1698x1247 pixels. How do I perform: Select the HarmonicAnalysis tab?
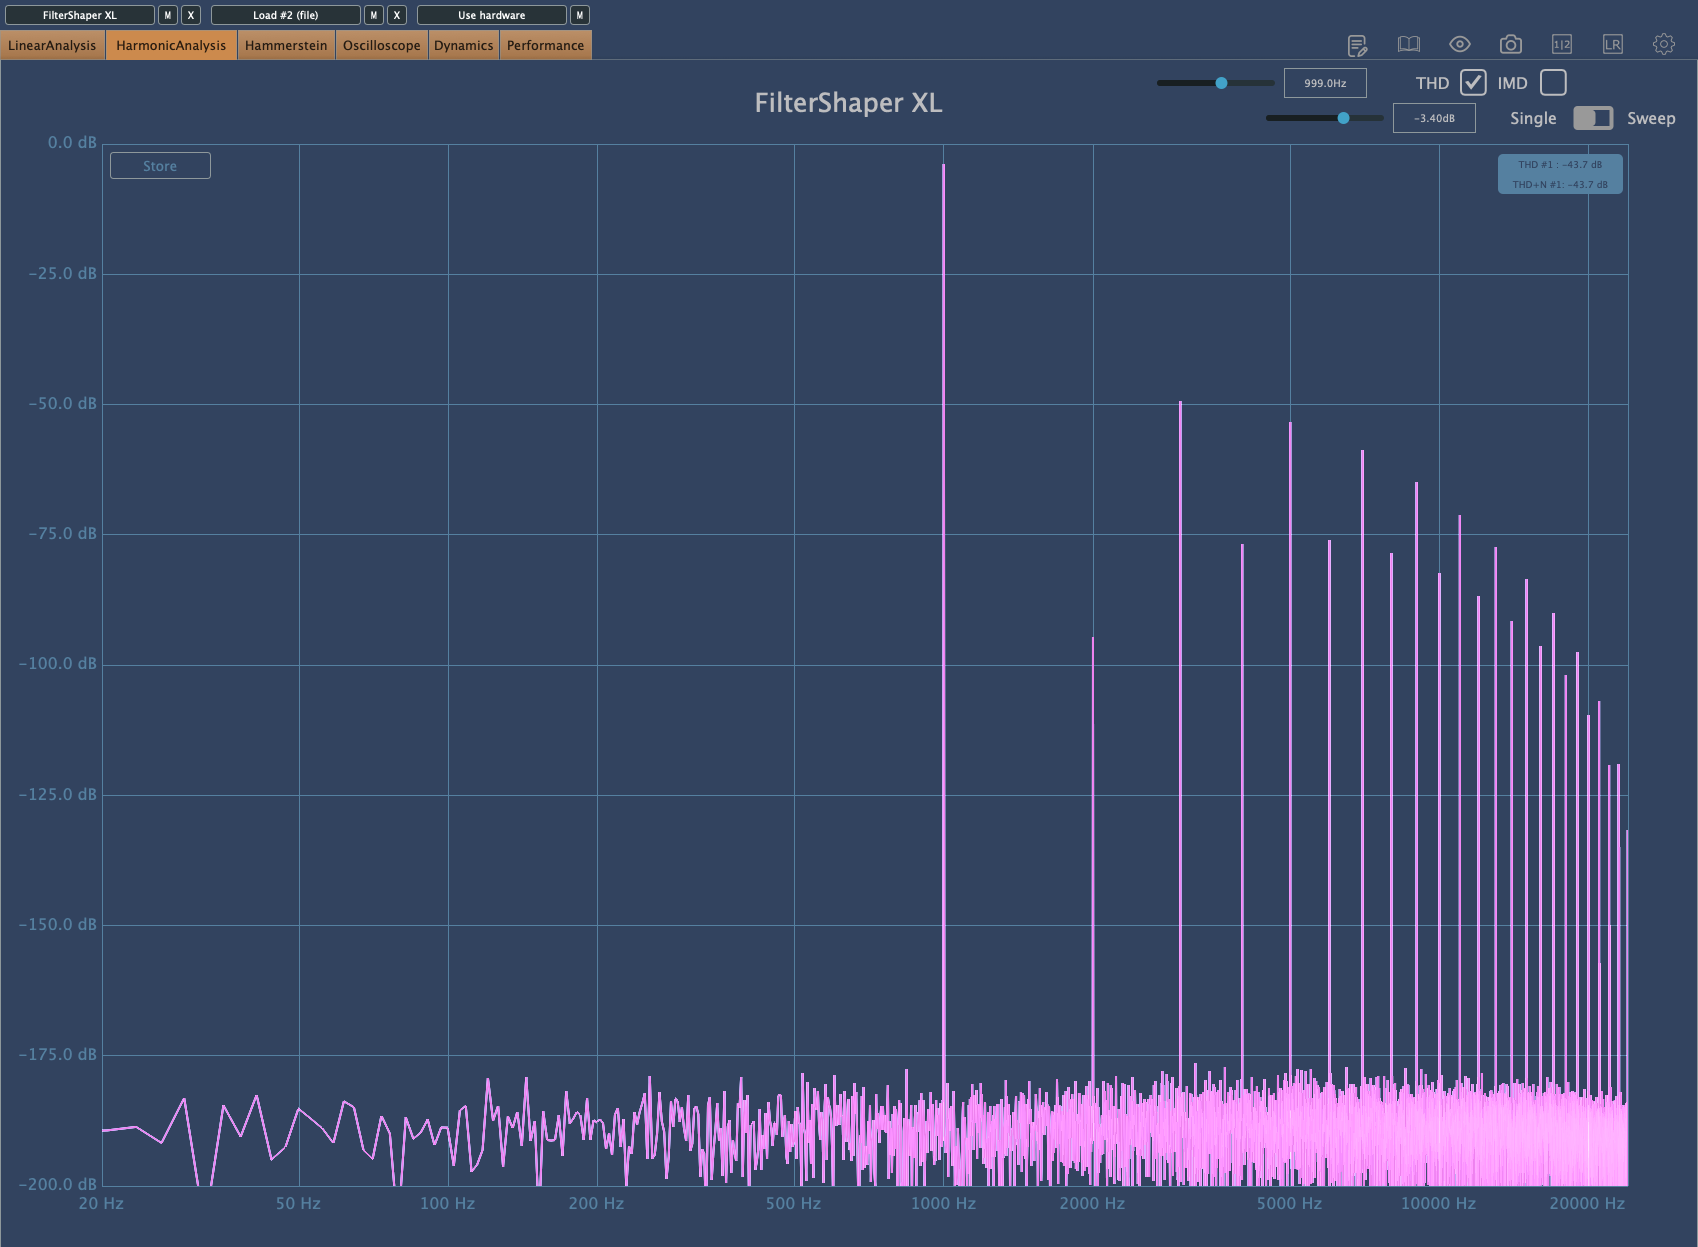(x=171, y=45)
